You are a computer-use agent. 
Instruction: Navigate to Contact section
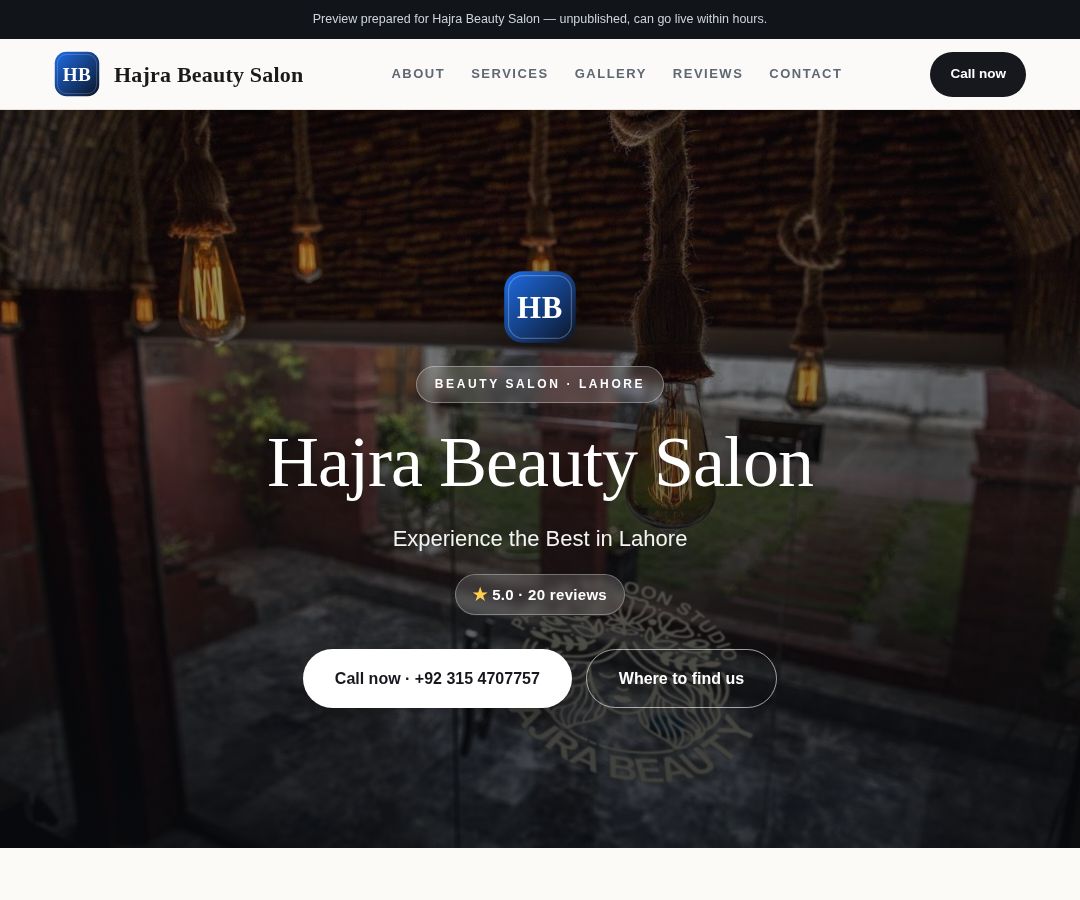805,74
